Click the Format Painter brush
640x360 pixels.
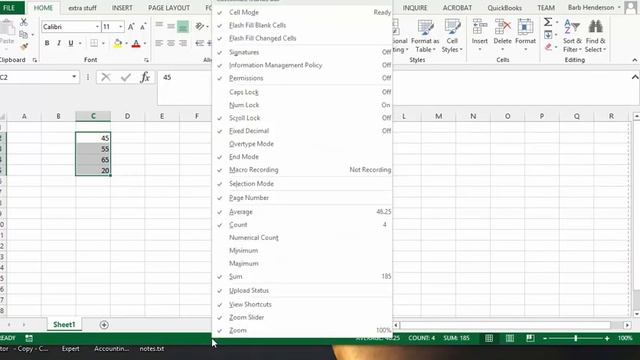pyautogui.click(x=24, y=47)
